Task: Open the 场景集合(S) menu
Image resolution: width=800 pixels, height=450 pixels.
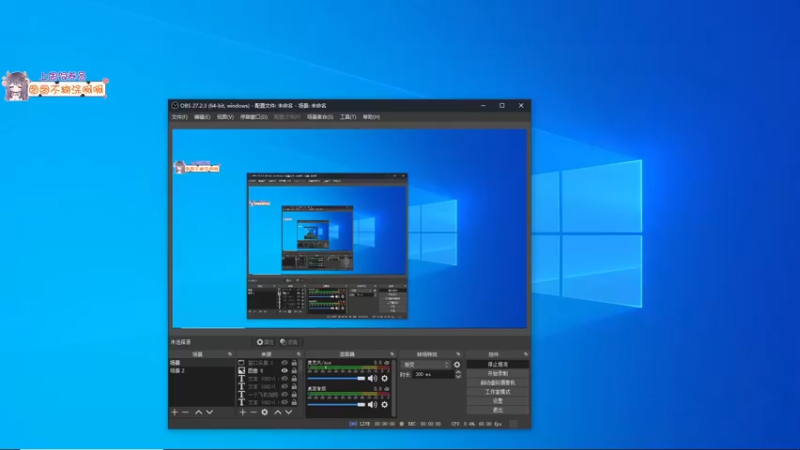Action: (320, 117)
